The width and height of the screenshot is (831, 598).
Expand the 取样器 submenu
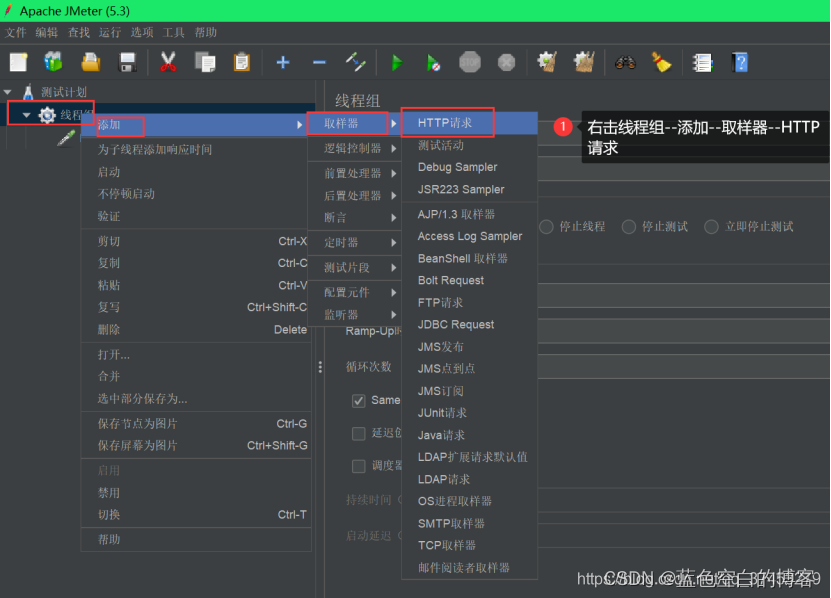pos(354,124)
